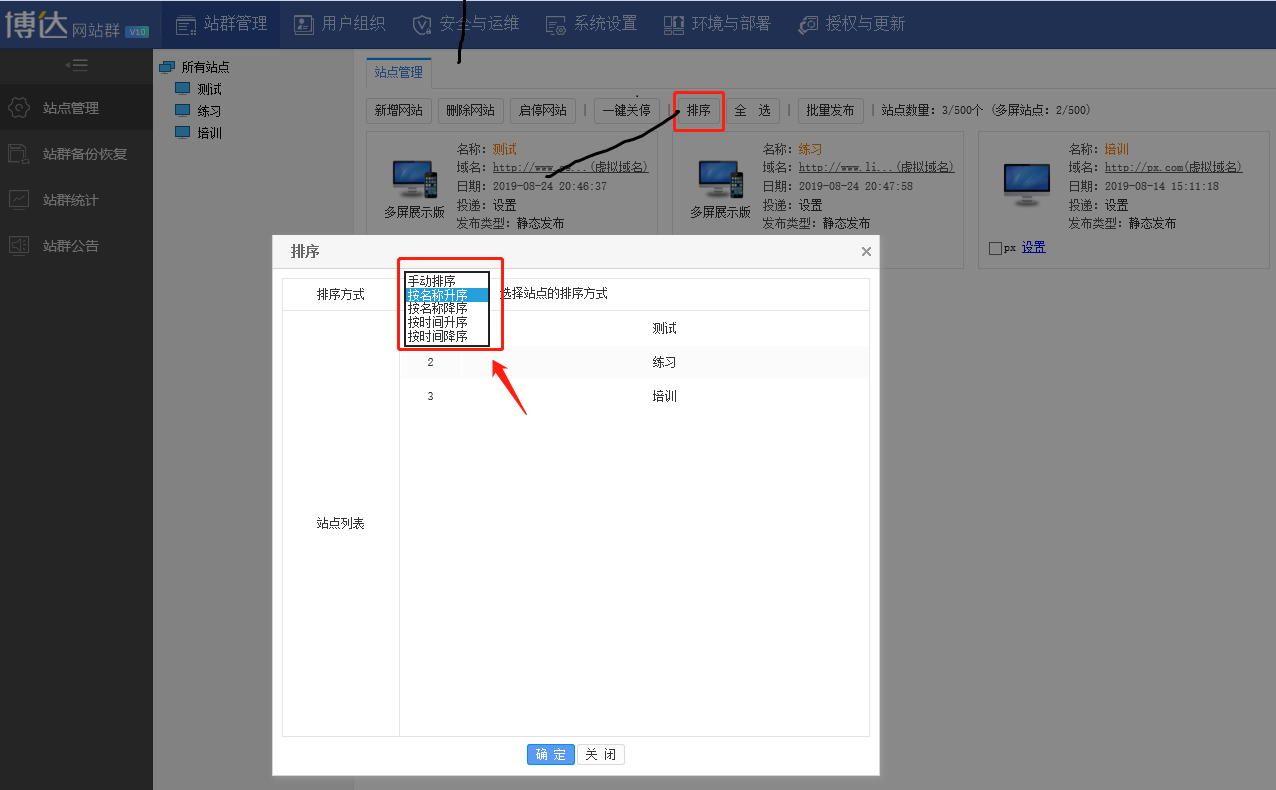
Task: Open the 系统设置 top menu
Action: click(592, 24)
